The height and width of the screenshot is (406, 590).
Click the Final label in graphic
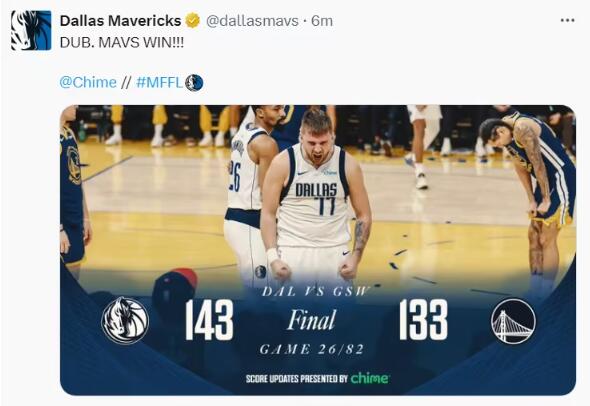click(311, 320)
